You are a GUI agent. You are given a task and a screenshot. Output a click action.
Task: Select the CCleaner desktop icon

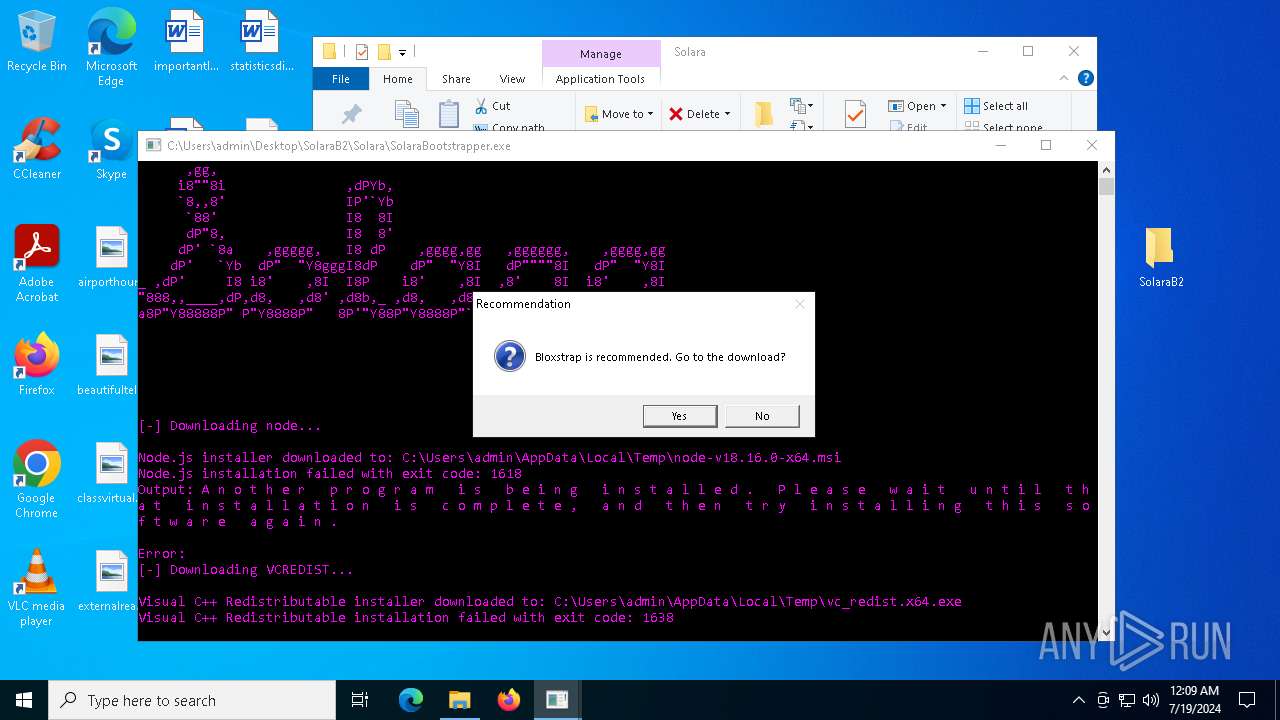(x=37, y=149)
